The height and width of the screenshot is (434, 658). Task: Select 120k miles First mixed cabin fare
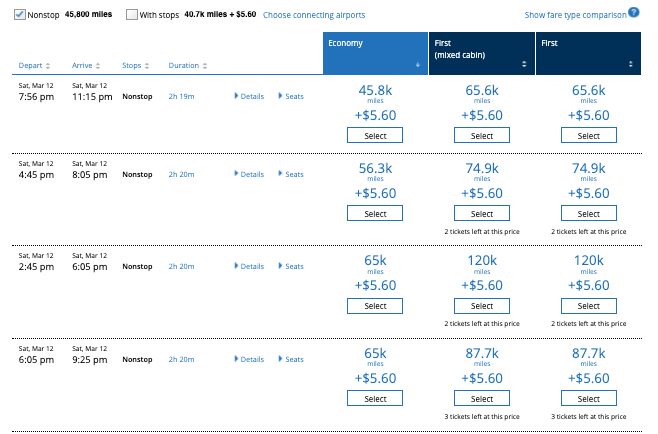click(x=481, y=306)
